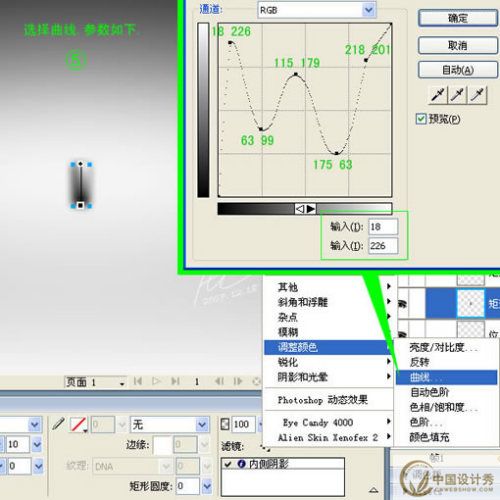Expand the 页面 1 page dropdown
This screenshot has width=500, height=500.
pyautogui.click(x=122, y=383)
